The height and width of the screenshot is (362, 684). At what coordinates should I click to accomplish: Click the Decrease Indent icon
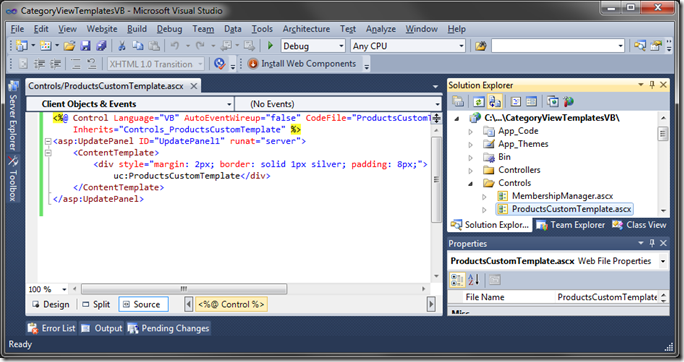(x=40, y=64)
